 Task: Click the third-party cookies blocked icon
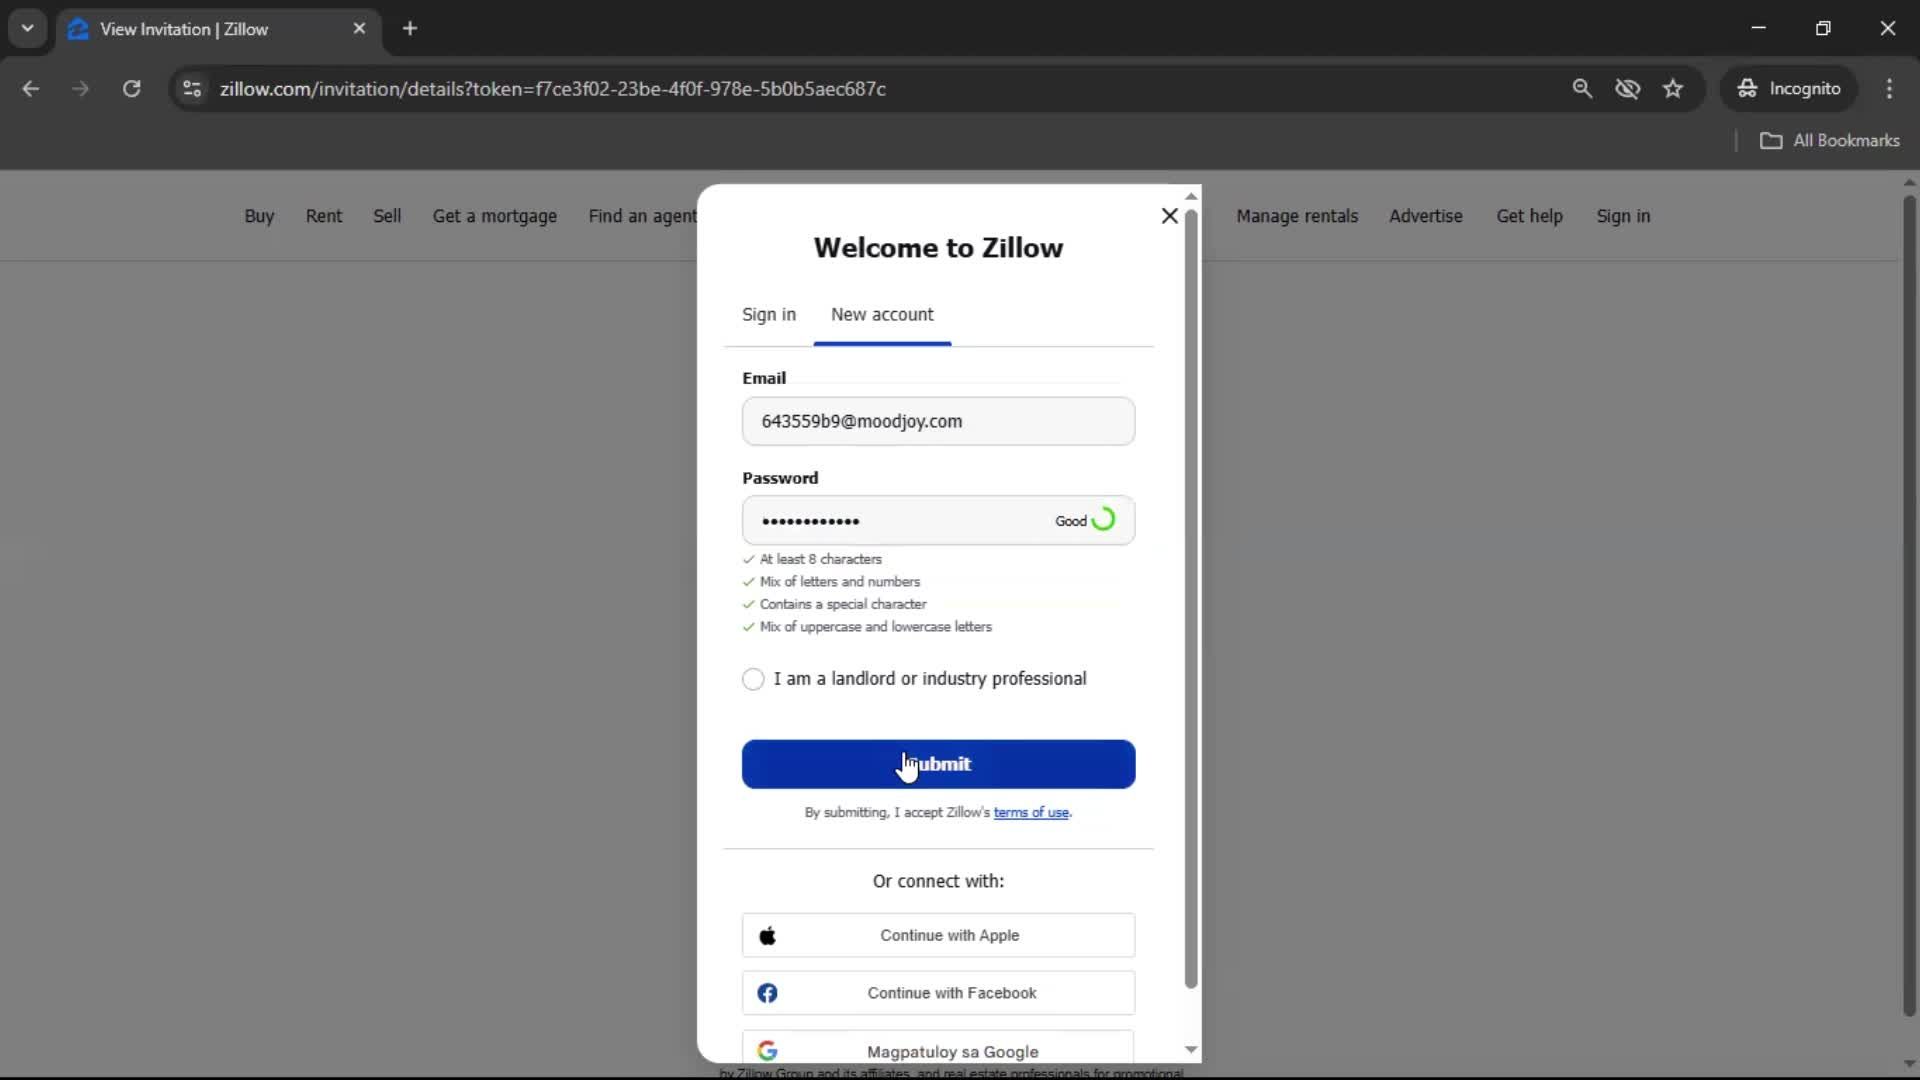point(1628,89)
